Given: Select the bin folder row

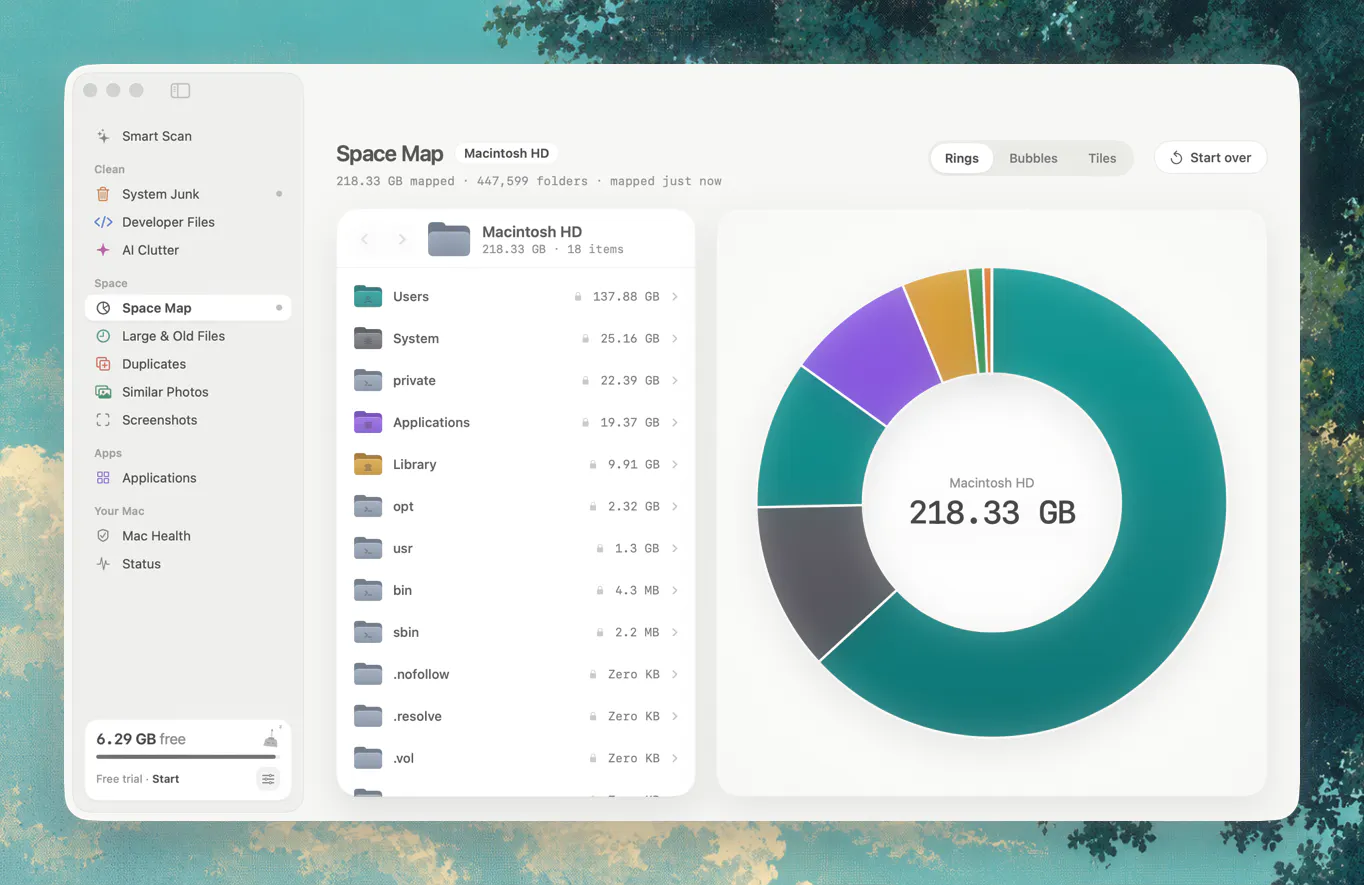Looking at the screenshot, I should coord(516,591).
